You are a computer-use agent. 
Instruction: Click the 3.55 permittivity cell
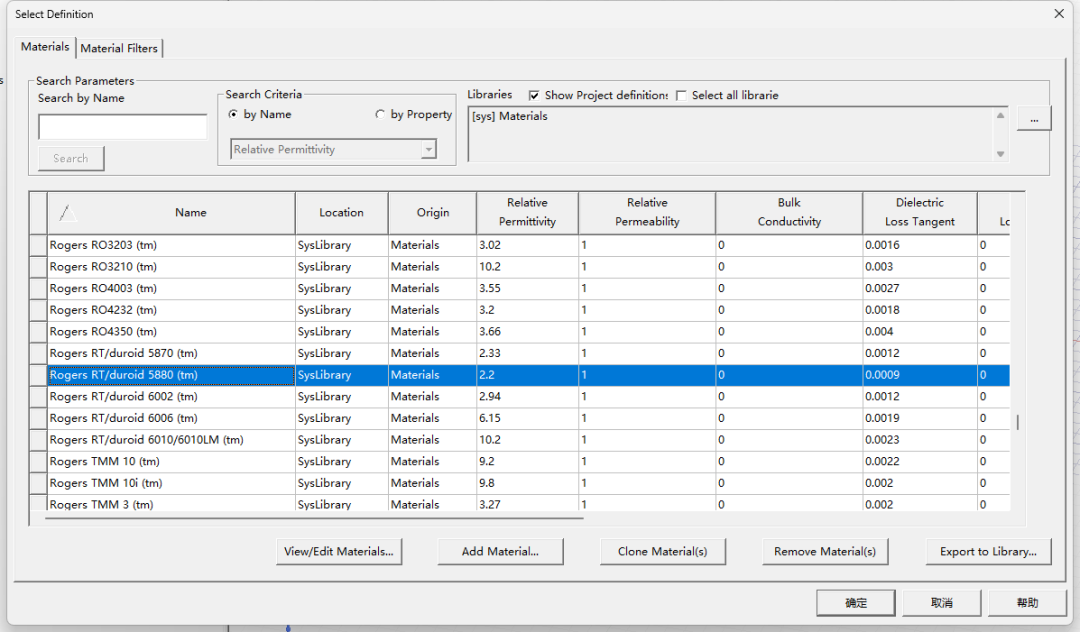point(527,288)
